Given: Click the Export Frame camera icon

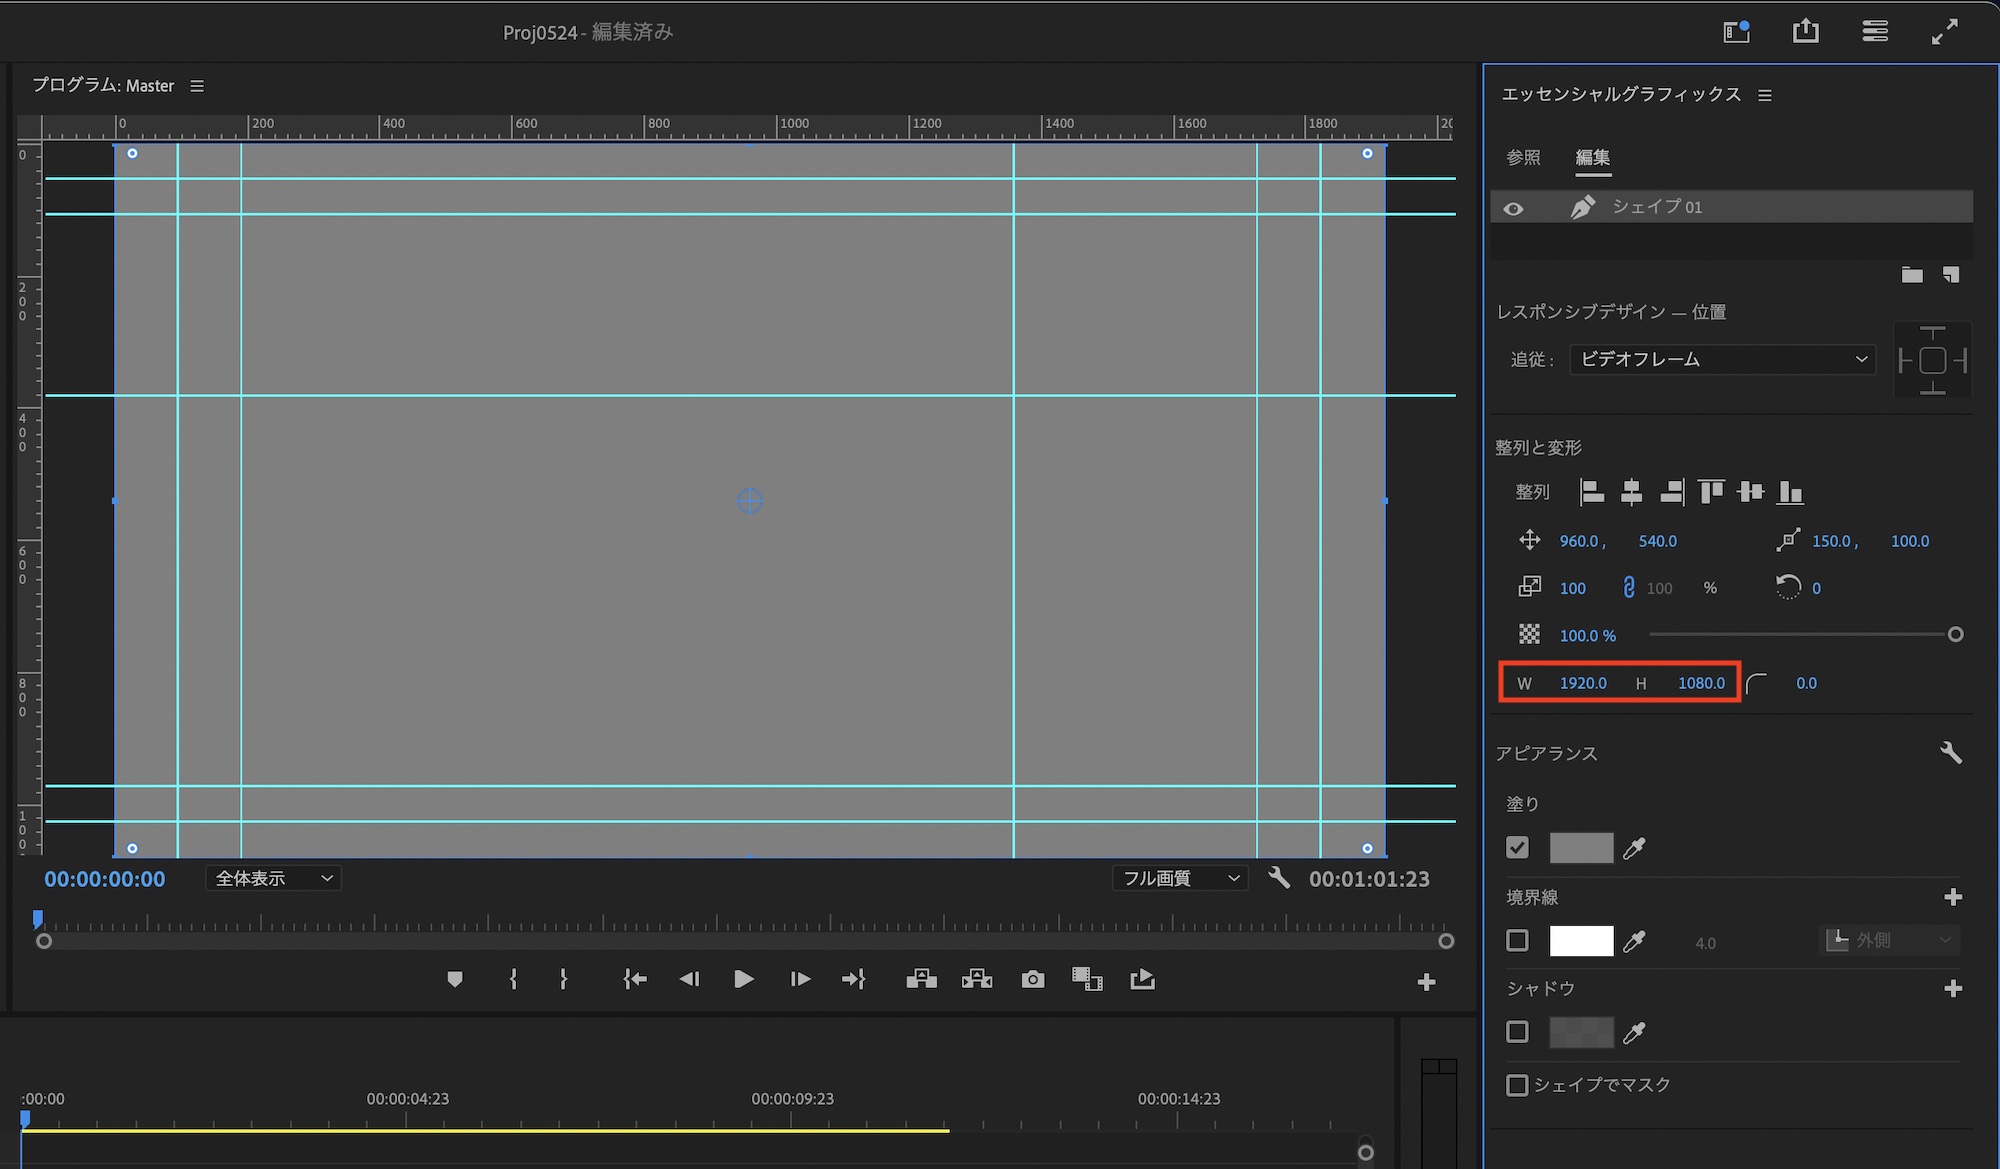Looking at the screenshot, I should click(x=1033, y=979).
